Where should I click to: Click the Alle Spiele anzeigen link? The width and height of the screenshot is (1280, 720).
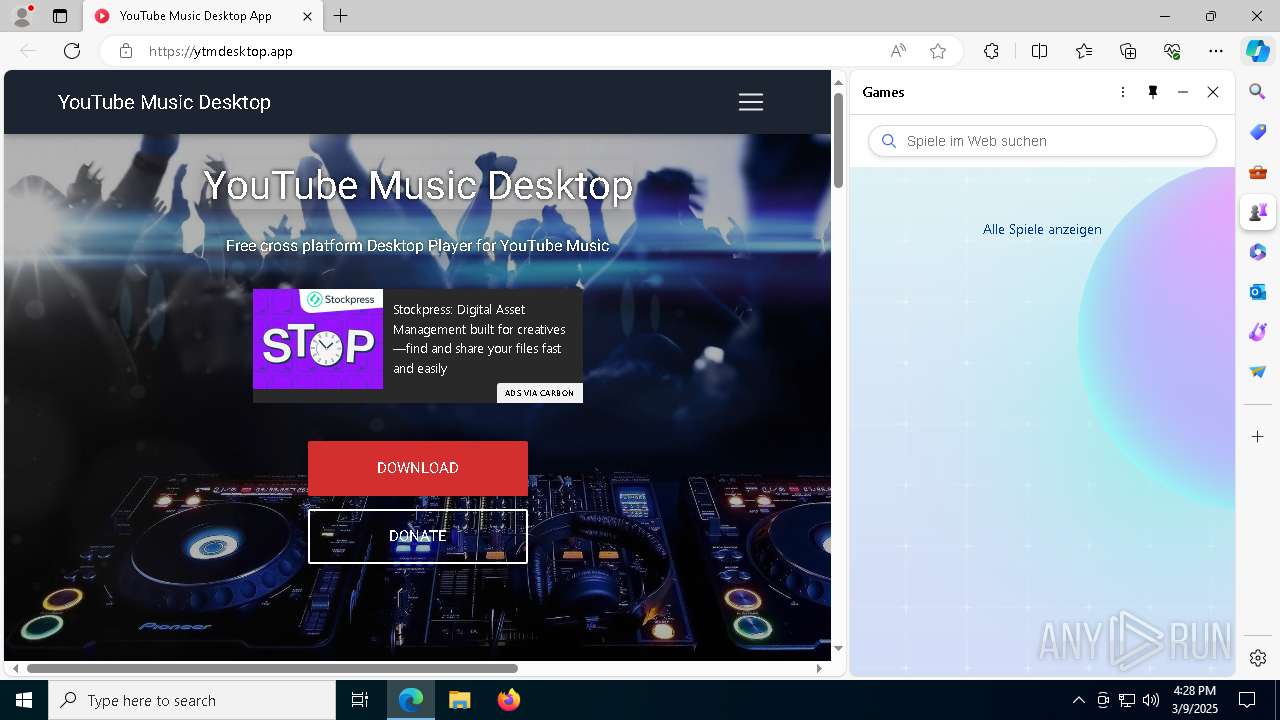pyautogui.click(x=1042, y=229)
